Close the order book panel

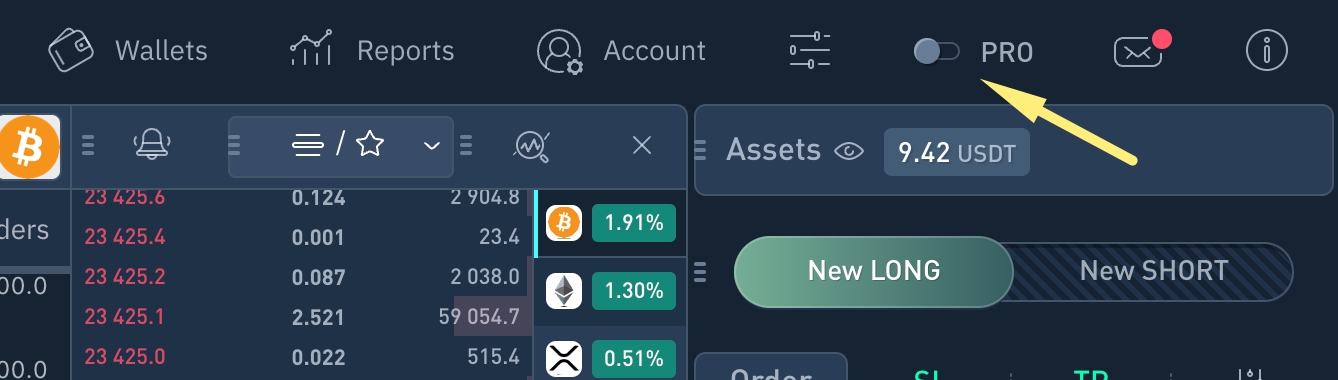tap(642, 146)
